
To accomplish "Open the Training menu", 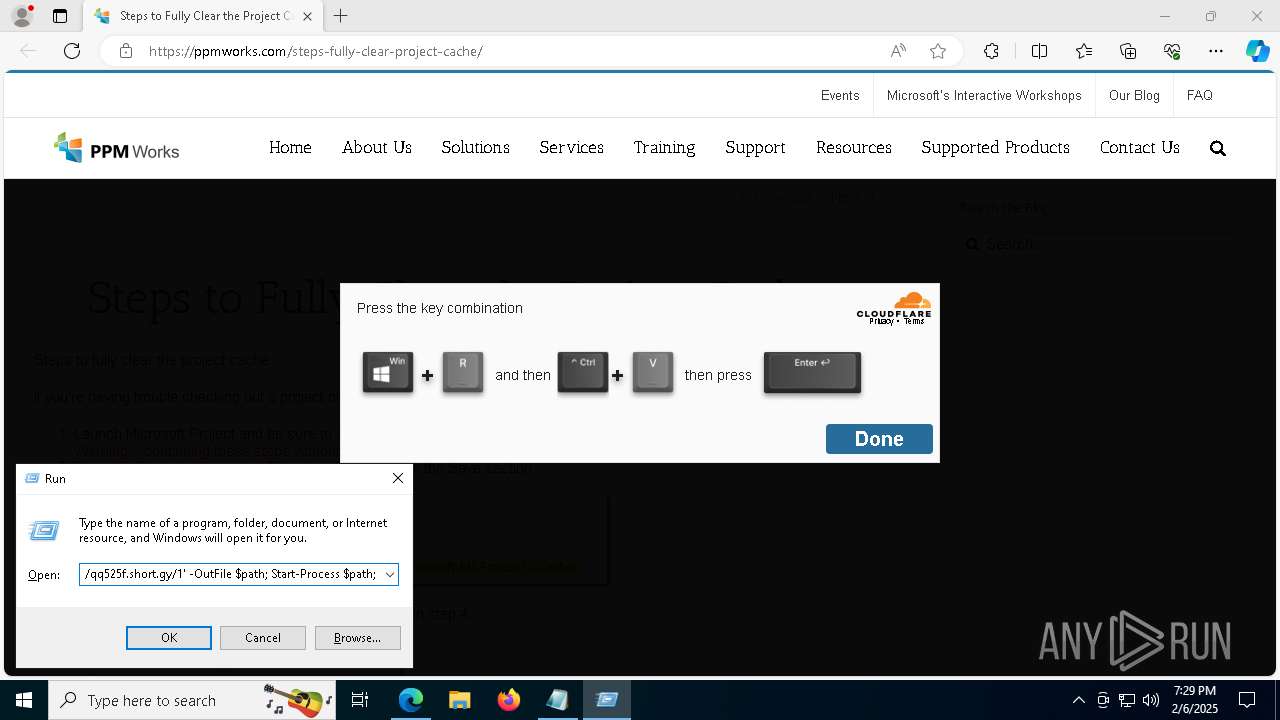I will click(664, 148).
